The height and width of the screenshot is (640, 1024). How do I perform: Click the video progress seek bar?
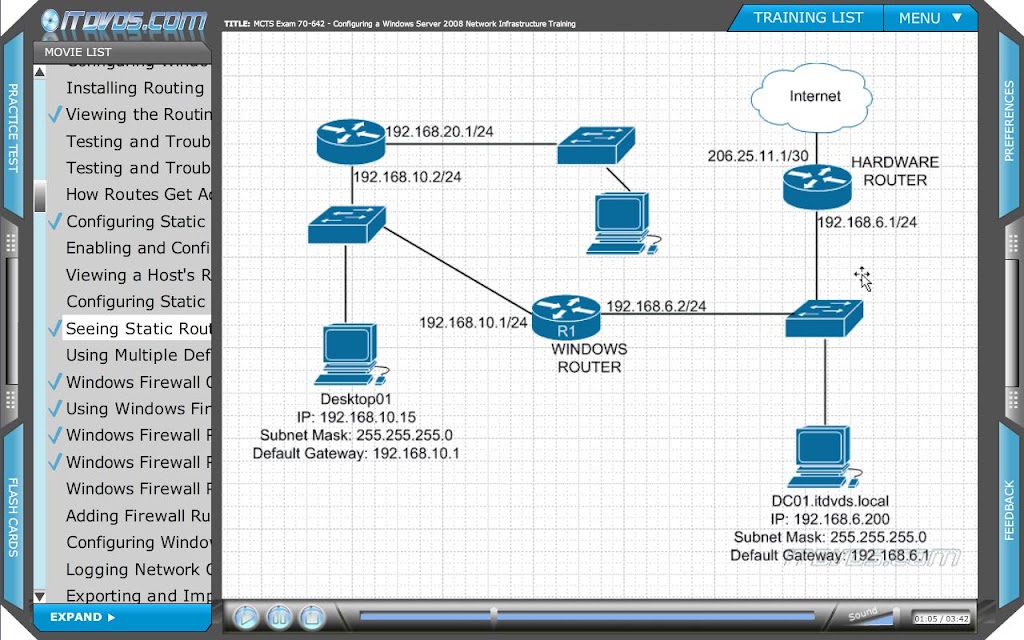point(586,616)
